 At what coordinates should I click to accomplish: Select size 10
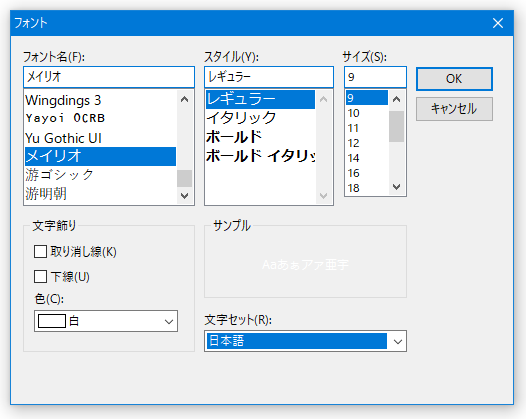coord(367,113)
